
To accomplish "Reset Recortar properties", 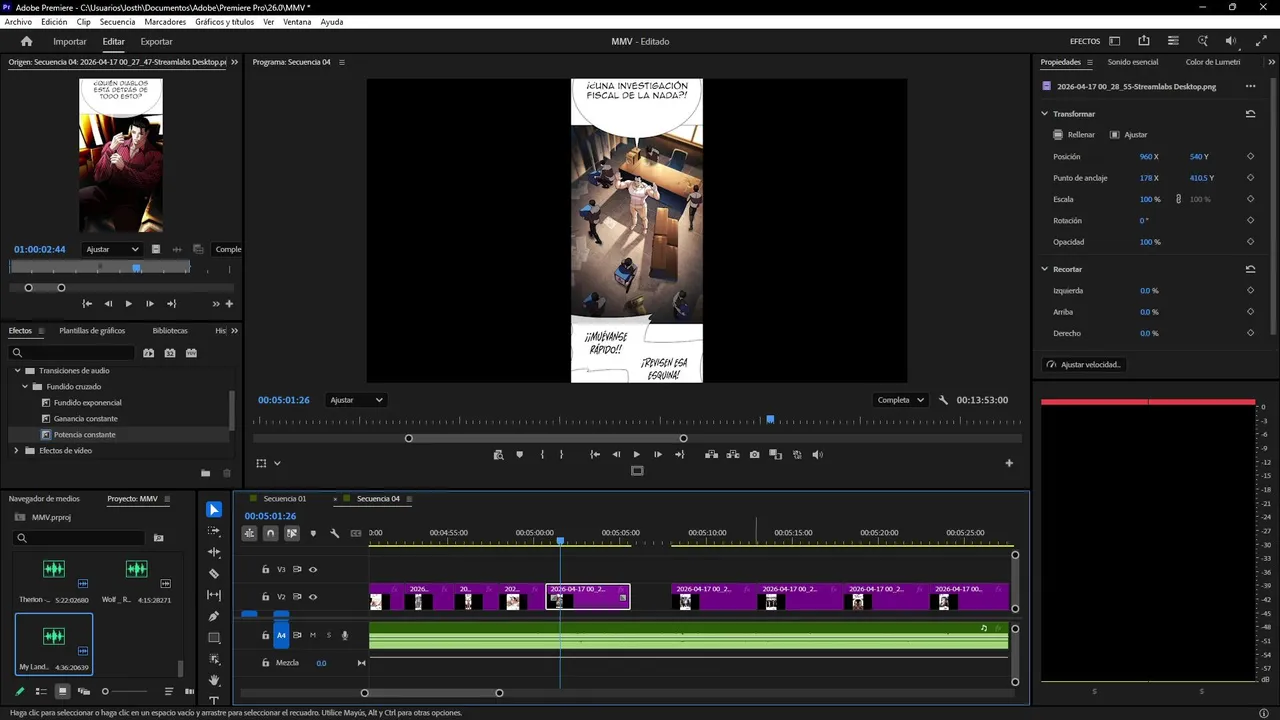I will point(1250,269).
